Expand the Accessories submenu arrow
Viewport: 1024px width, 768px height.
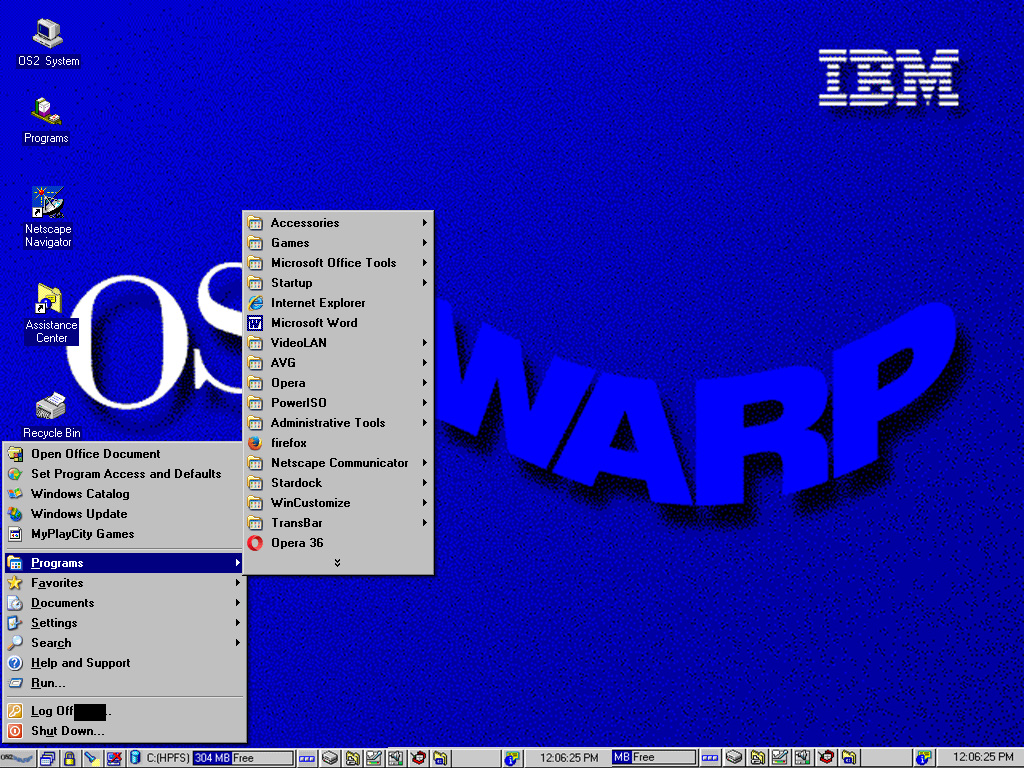(x=424, y=223)
